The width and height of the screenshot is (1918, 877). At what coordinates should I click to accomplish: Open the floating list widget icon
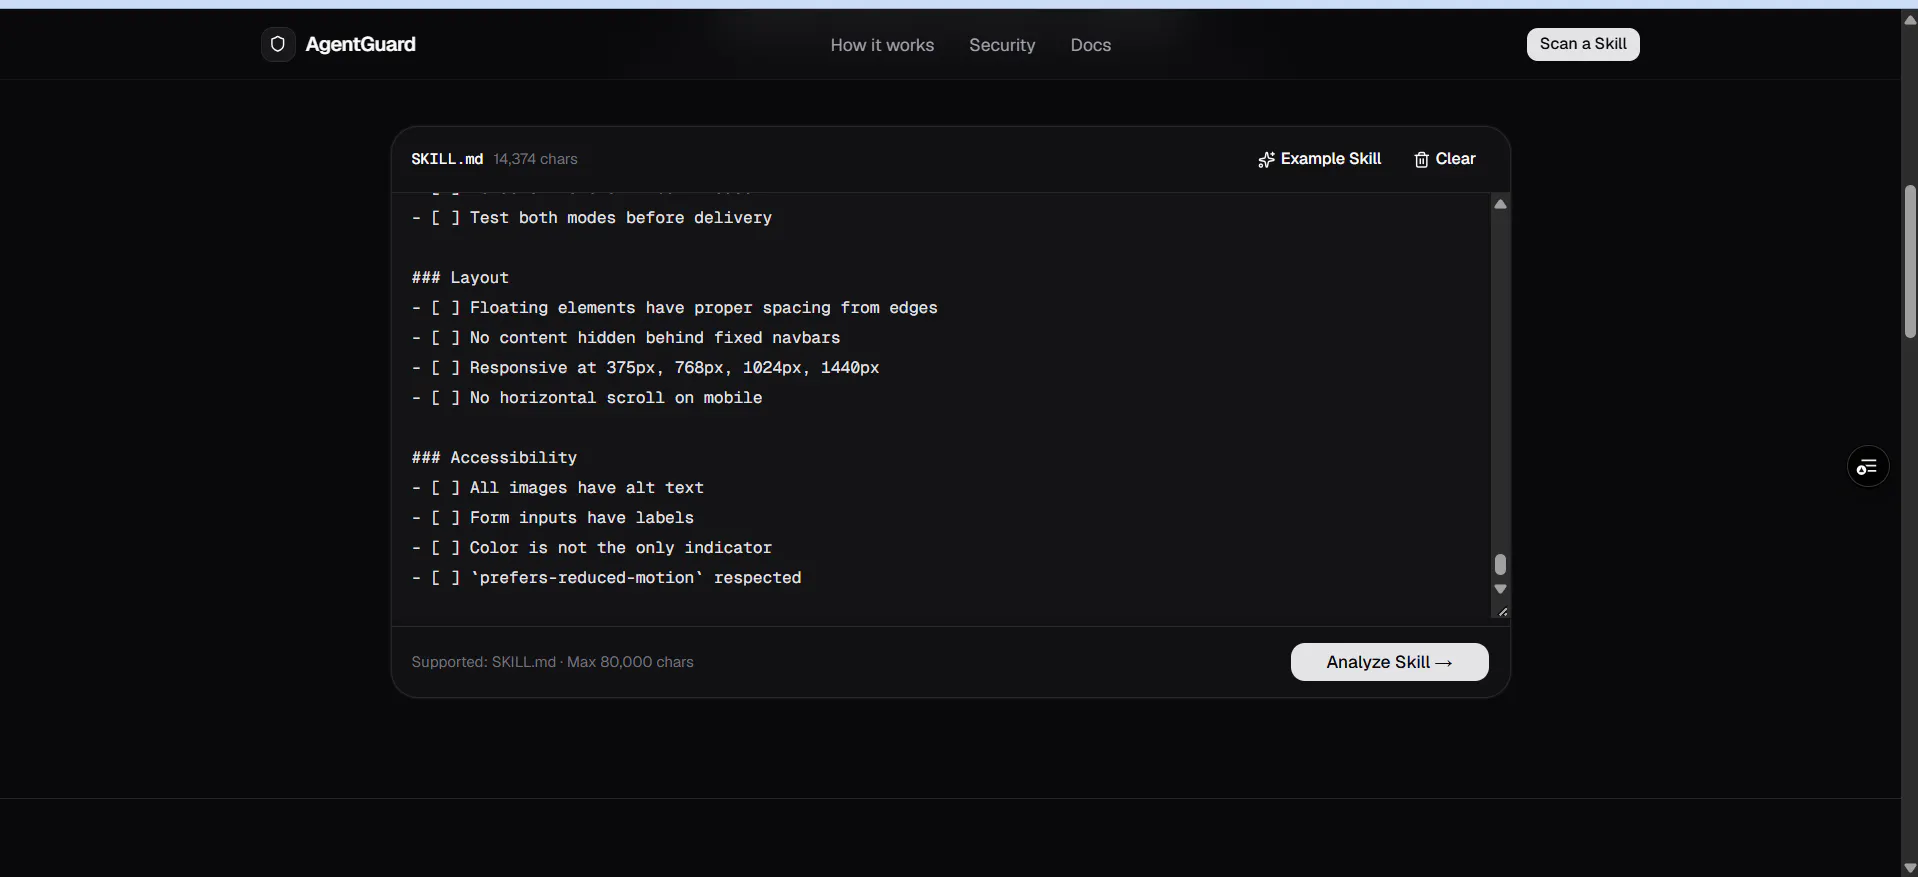1867,467
